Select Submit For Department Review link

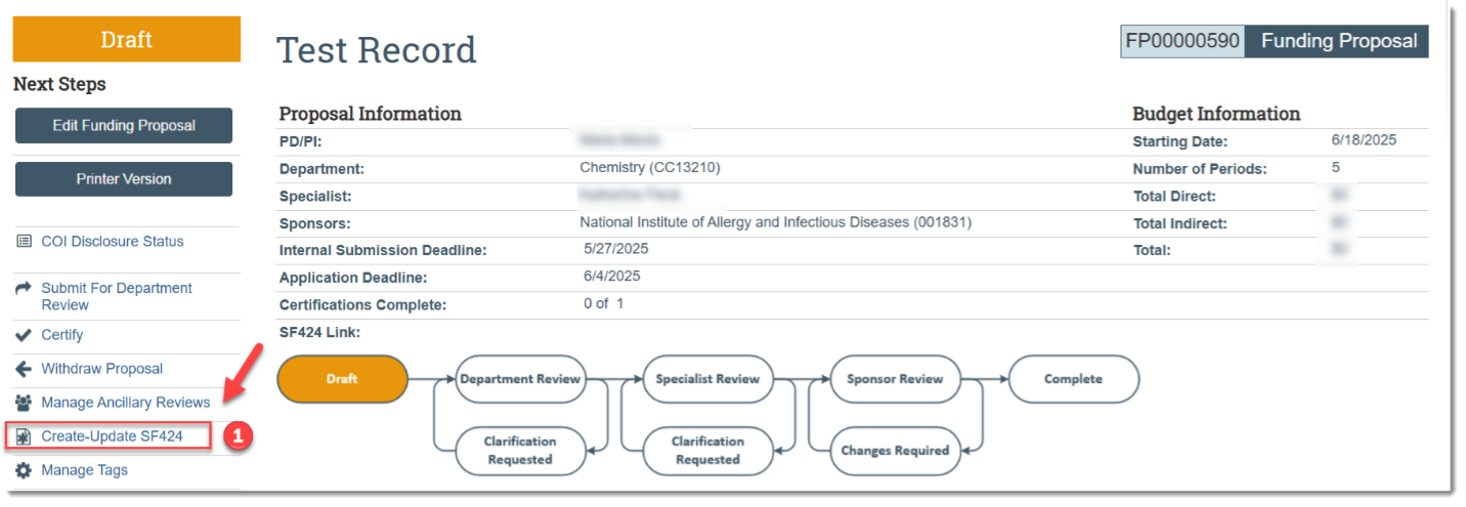[x=116, y=296]
